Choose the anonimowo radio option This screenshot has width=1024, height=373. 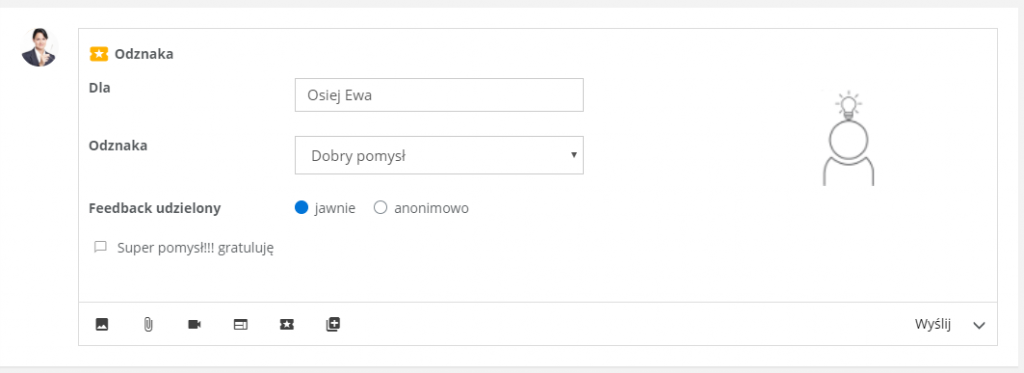click(380, 208)
